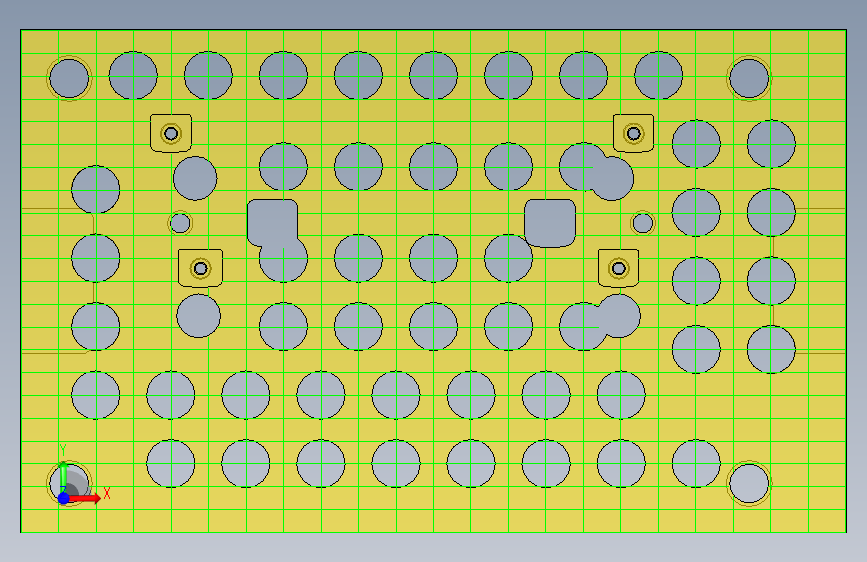Select the counterbored hole in the top-right corner
Screen dimensions: 867x562
coord(749,78)
